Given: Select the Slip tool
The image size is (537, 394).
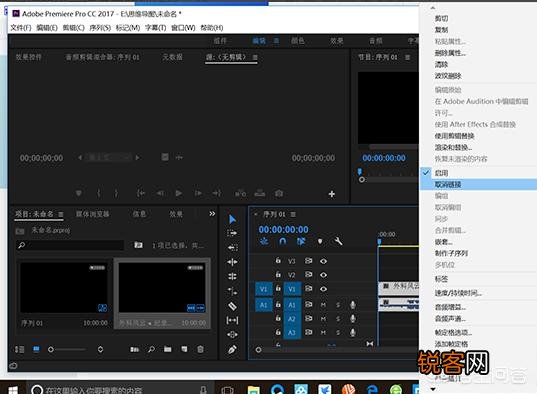Looking at the screenshot, I should (232, 320).
